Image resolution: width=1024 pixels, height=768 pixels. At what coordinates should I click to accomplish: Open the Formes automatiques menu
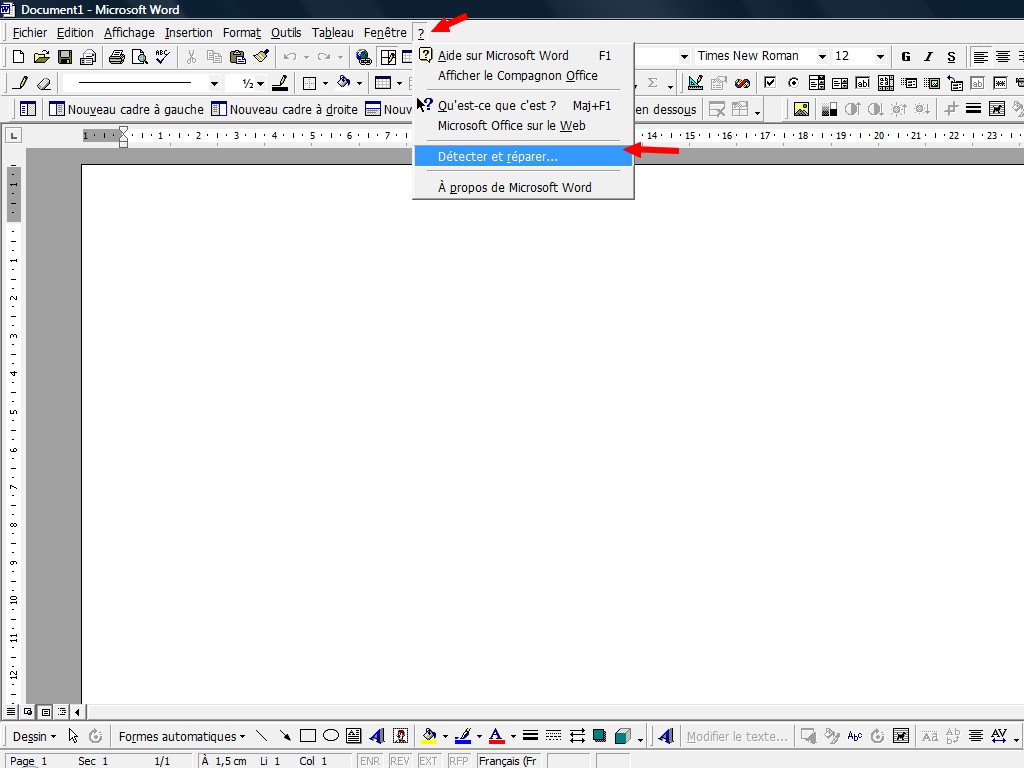point(182,737)
